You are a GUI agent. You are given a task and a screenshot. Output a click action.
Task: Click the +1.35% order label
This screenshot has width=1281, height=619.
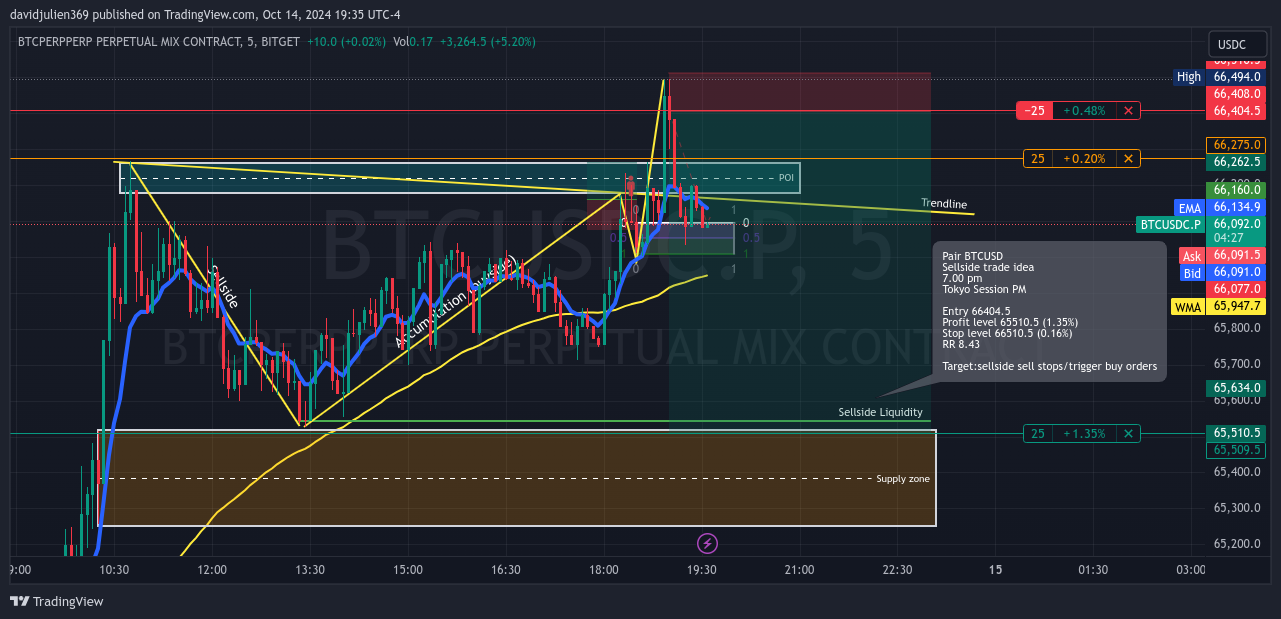[1084, 433]
